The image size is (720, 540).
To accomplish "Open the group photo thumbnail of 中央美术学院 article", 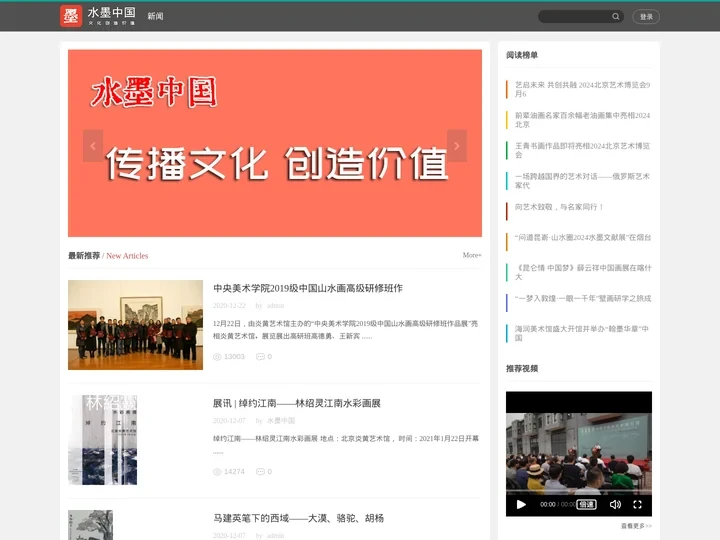I will [135, 325].
